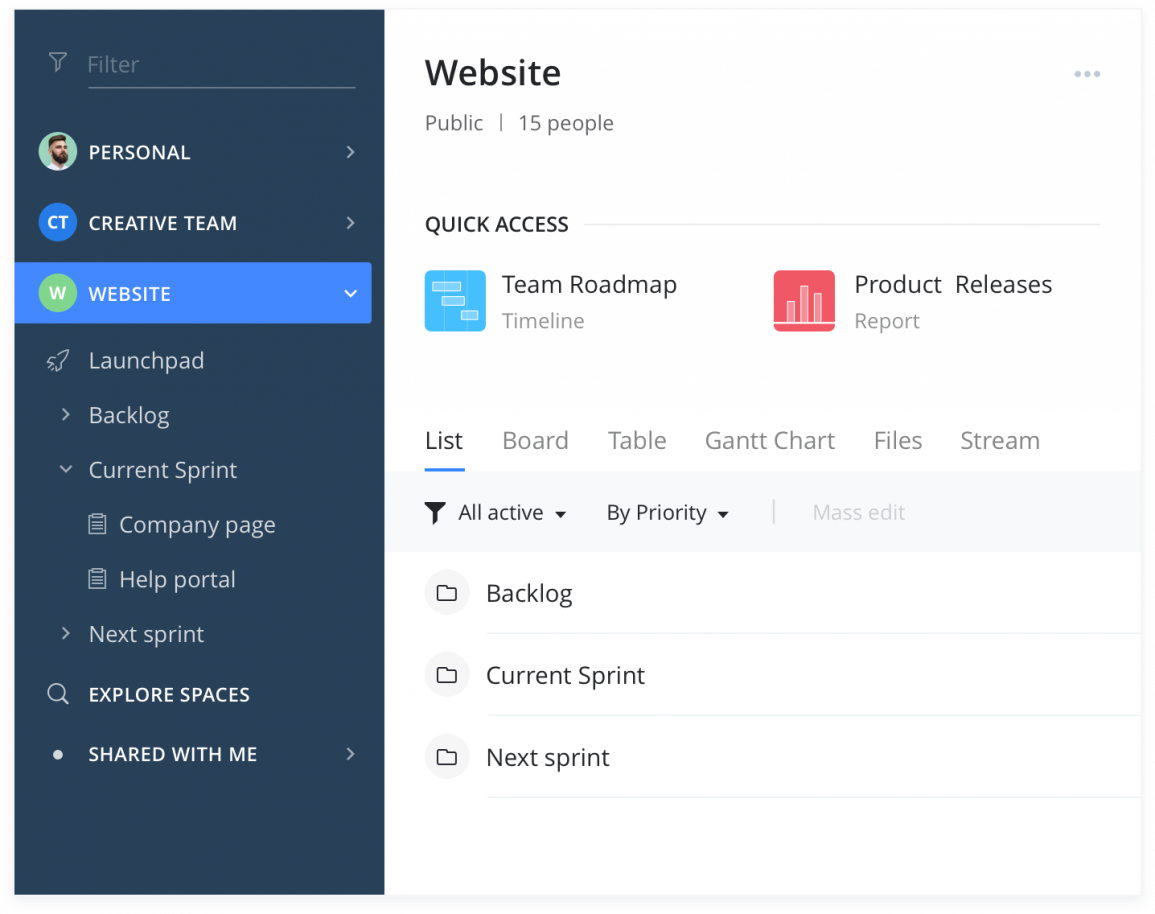Open the Files tab

[x=897, y=441]
